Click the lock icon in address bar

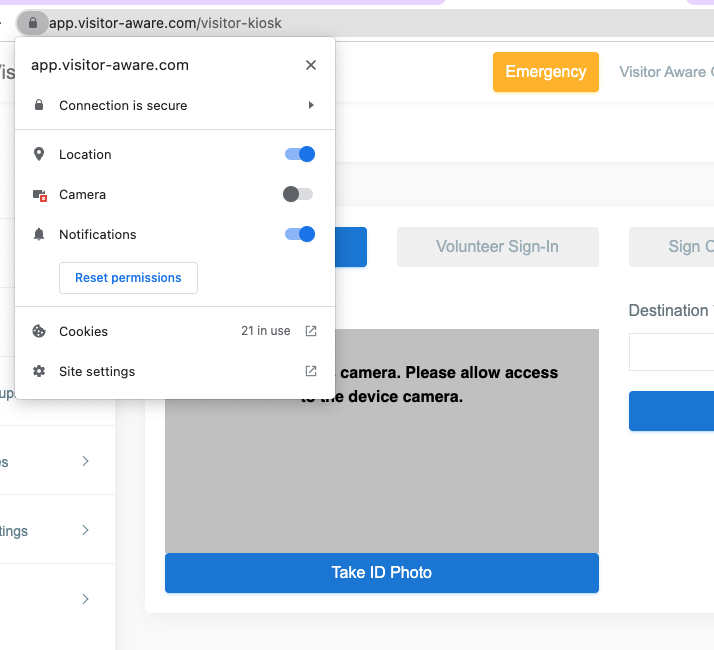point(33,23)
